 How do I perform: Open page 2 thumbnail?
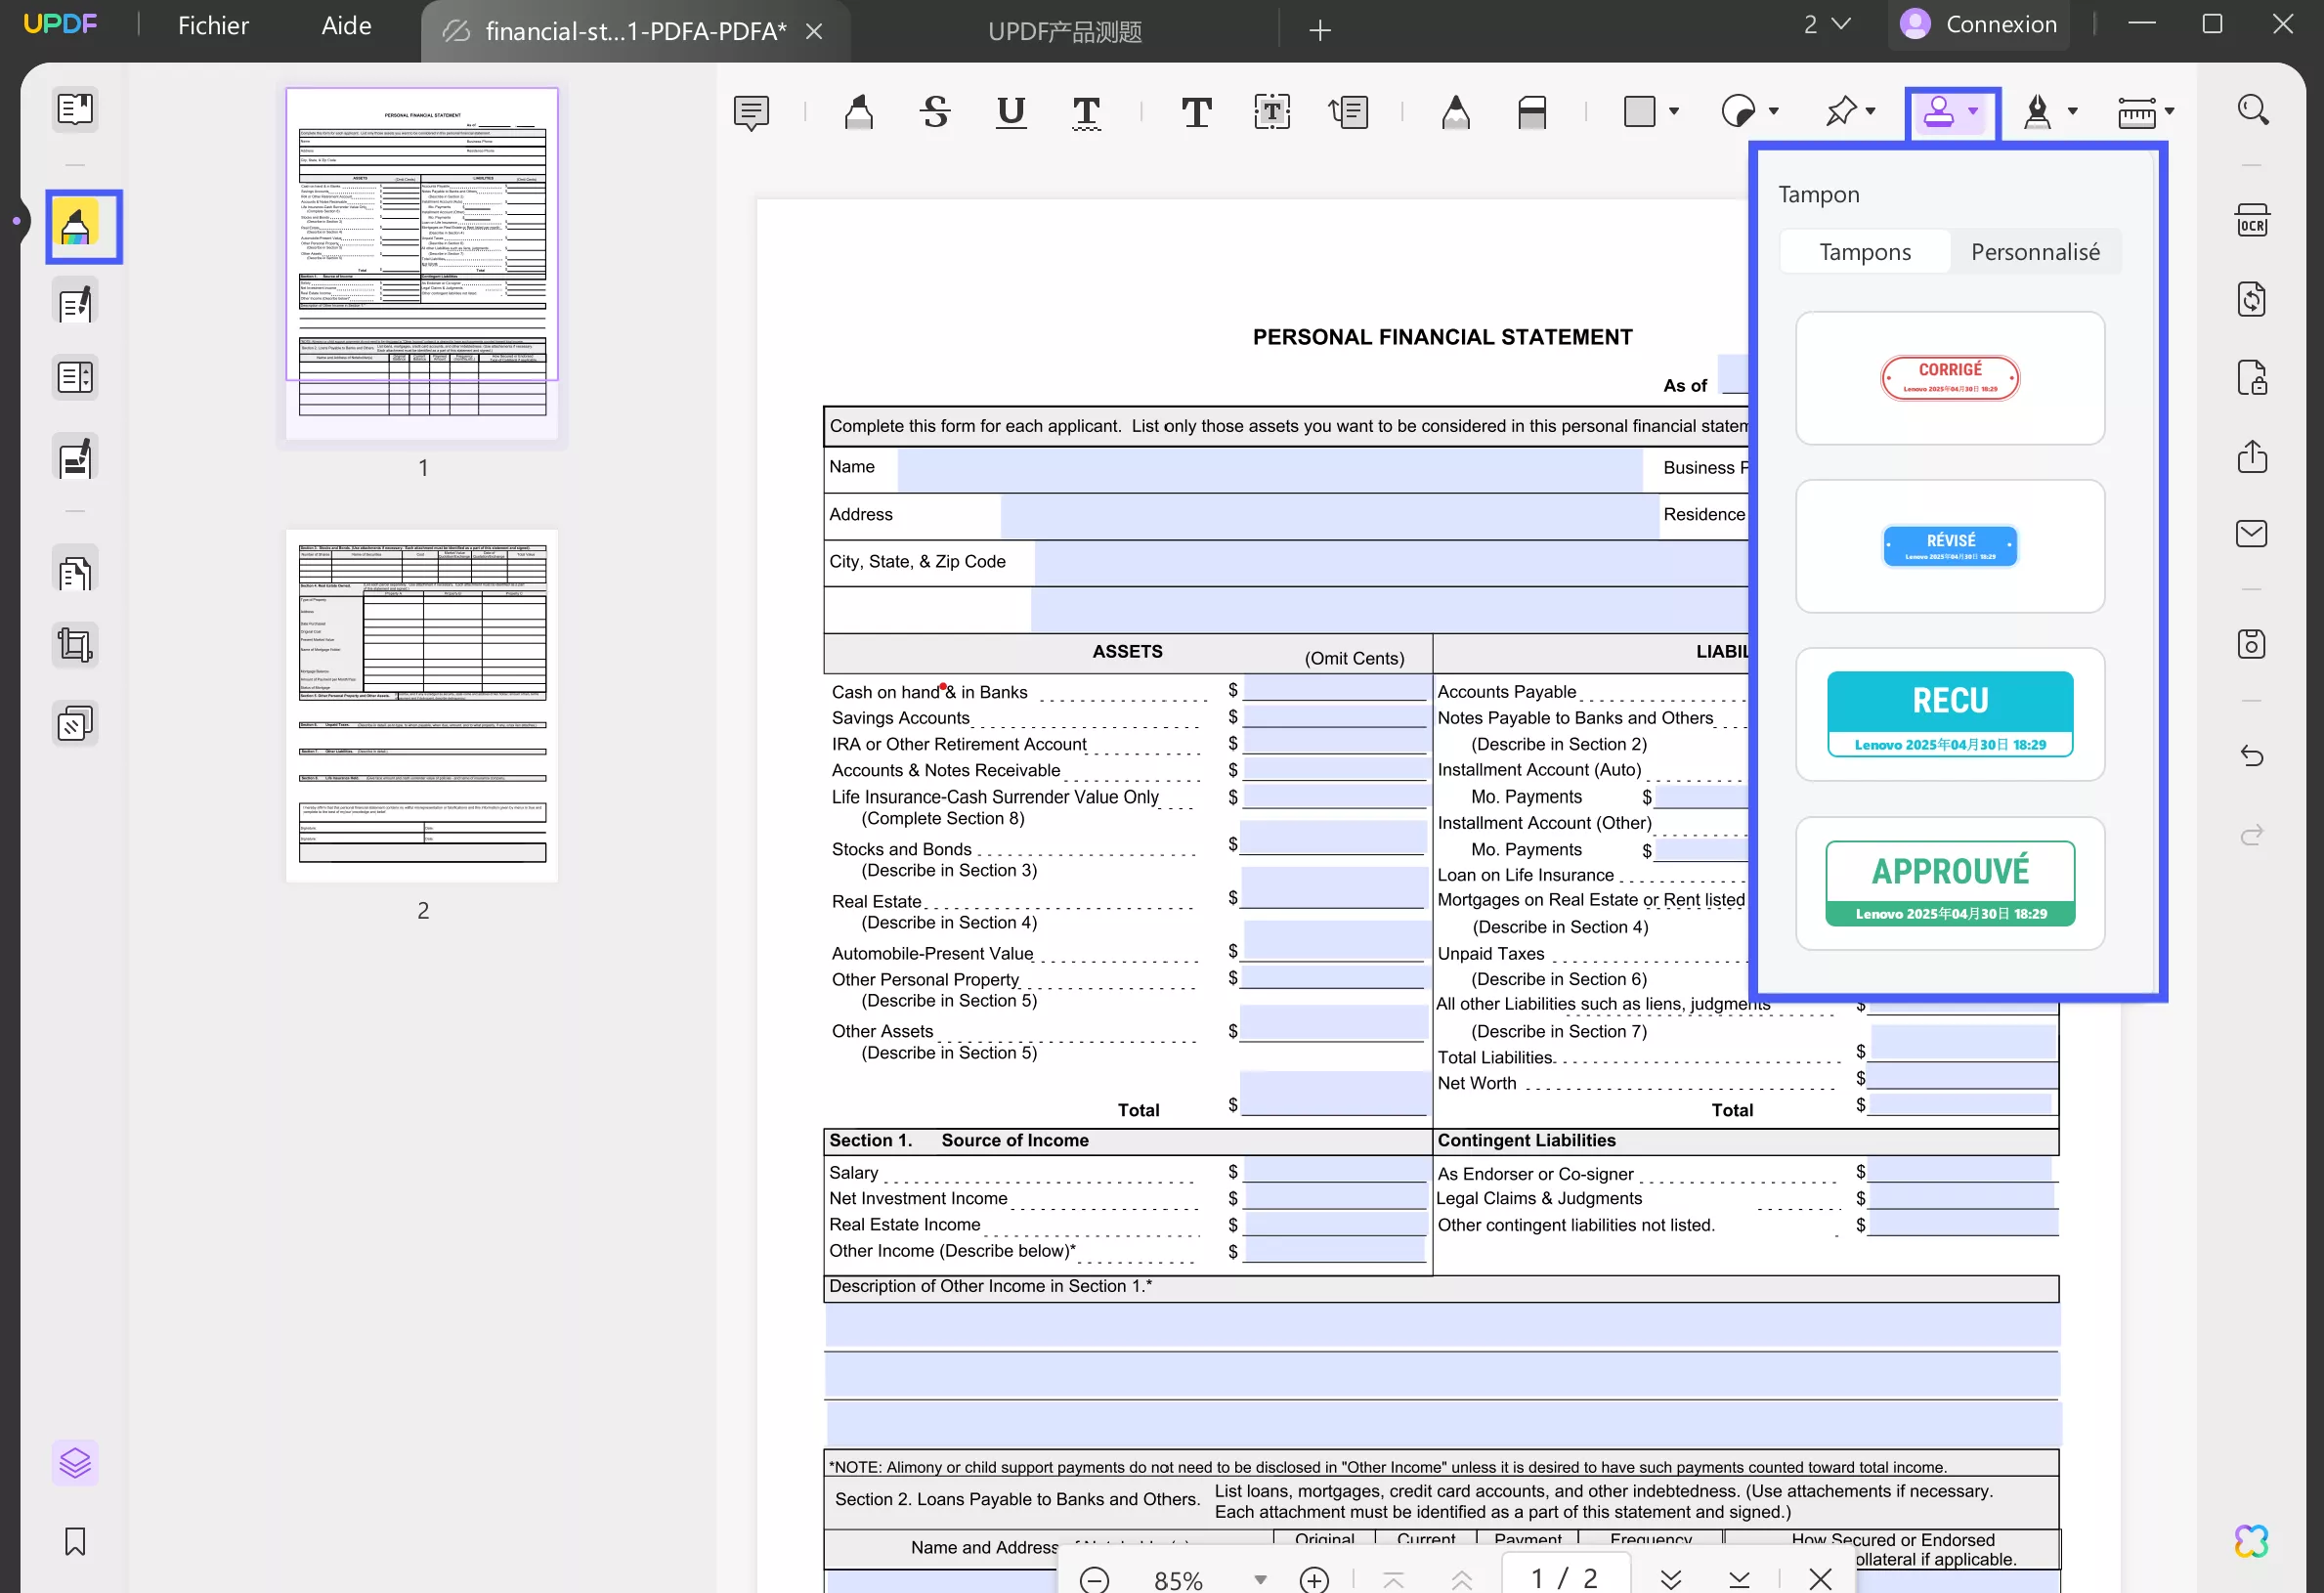point(422,705)
